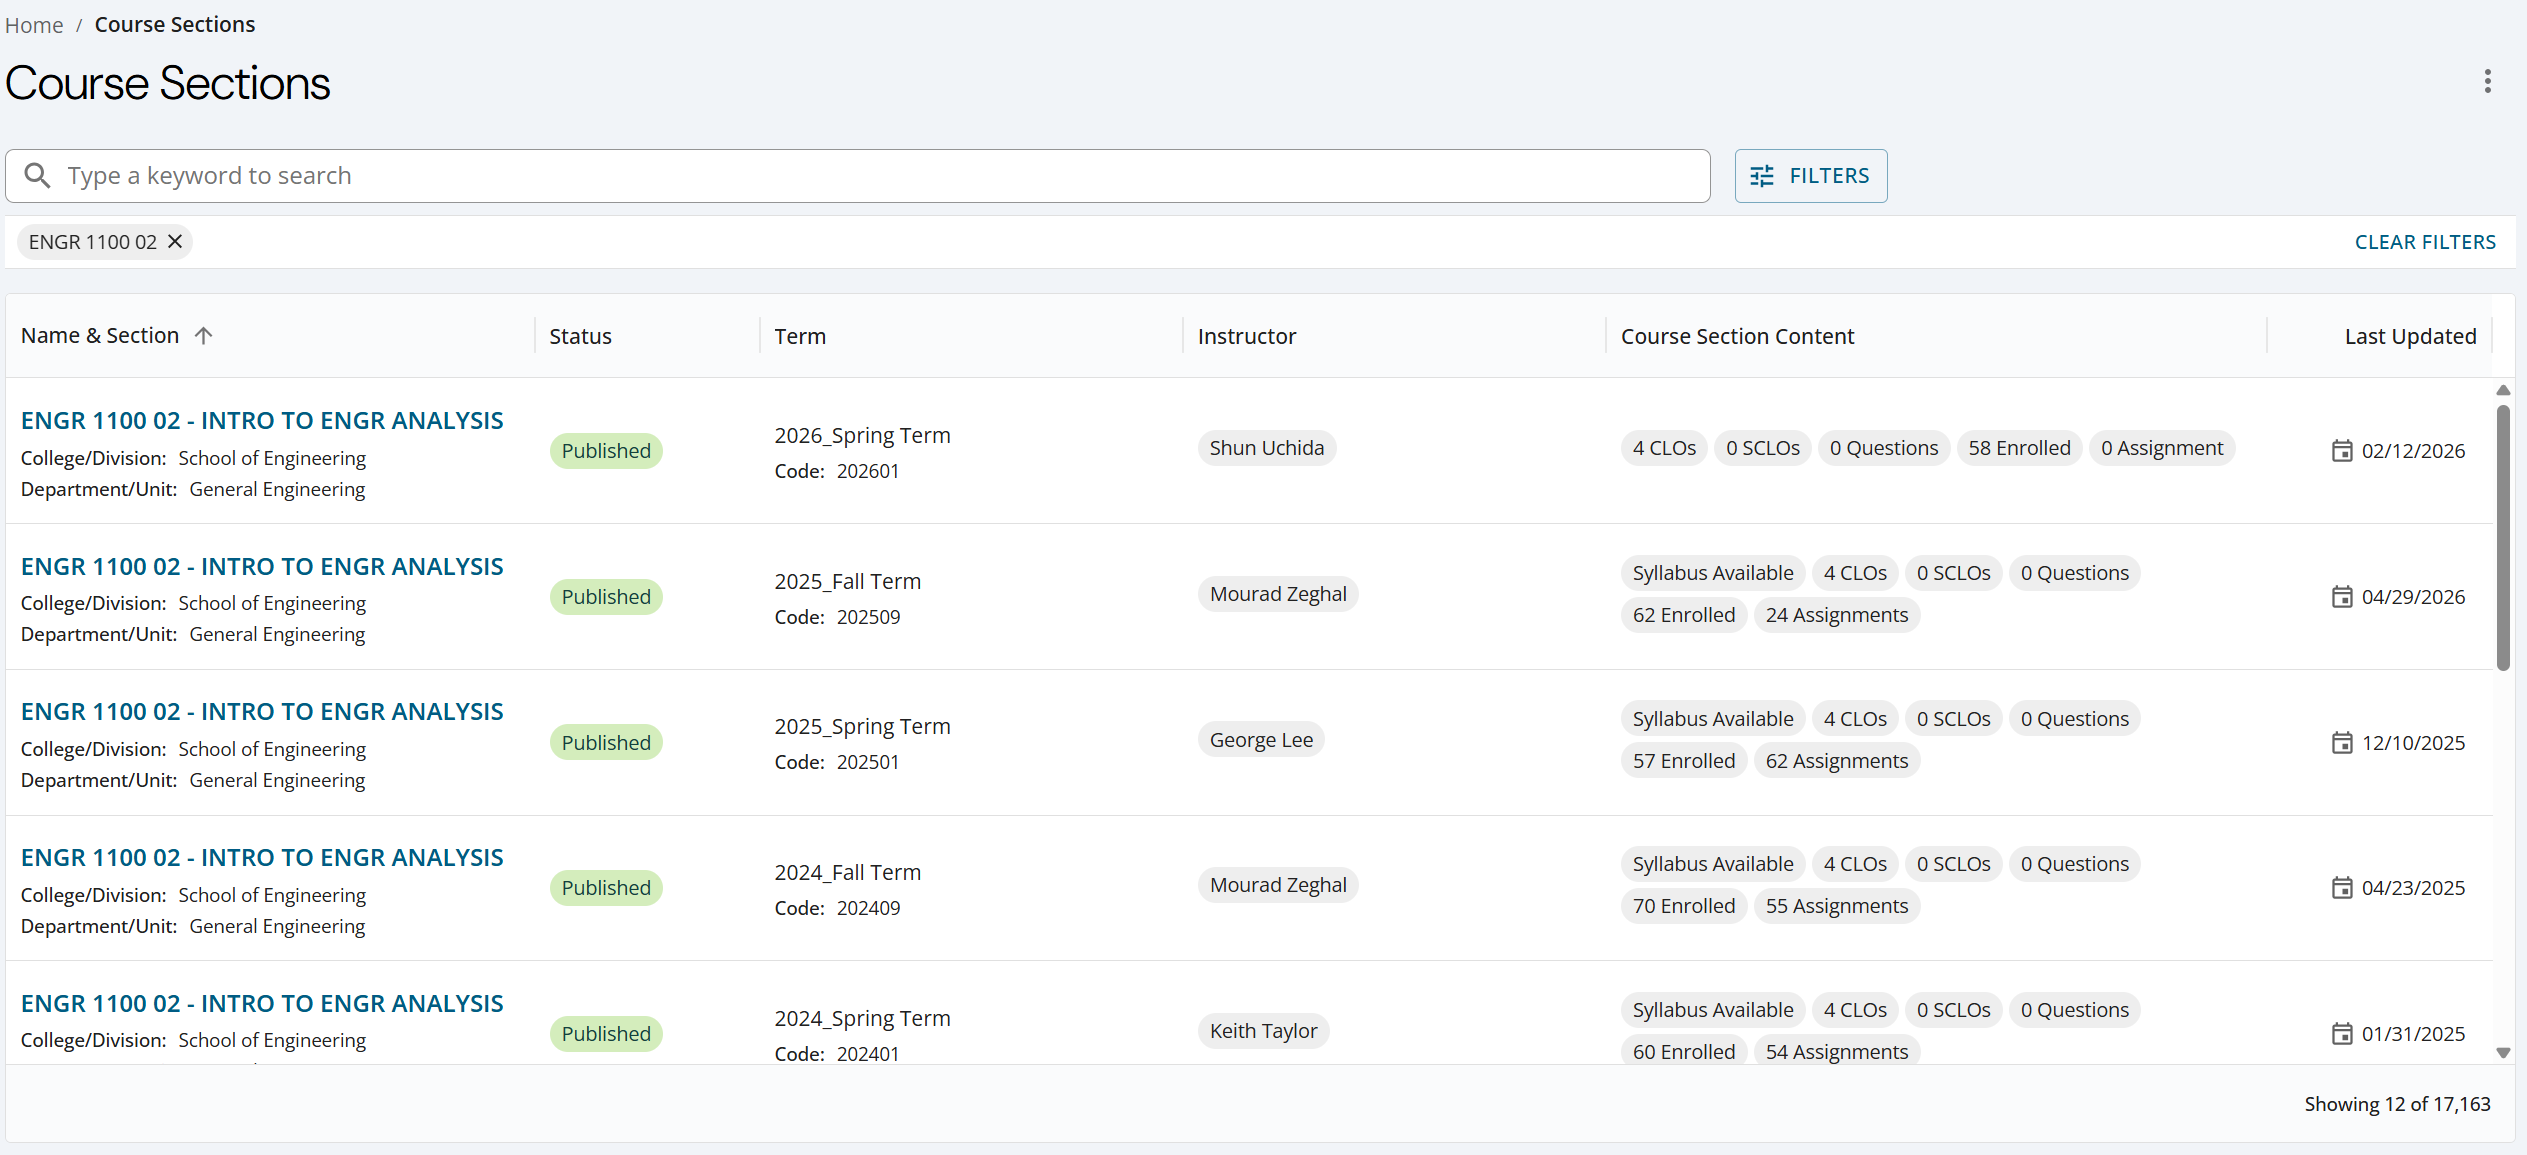This screenshot has height=1155, width=2527.
Task: Click the 57 Enrolled chip
Action: 1684,761
